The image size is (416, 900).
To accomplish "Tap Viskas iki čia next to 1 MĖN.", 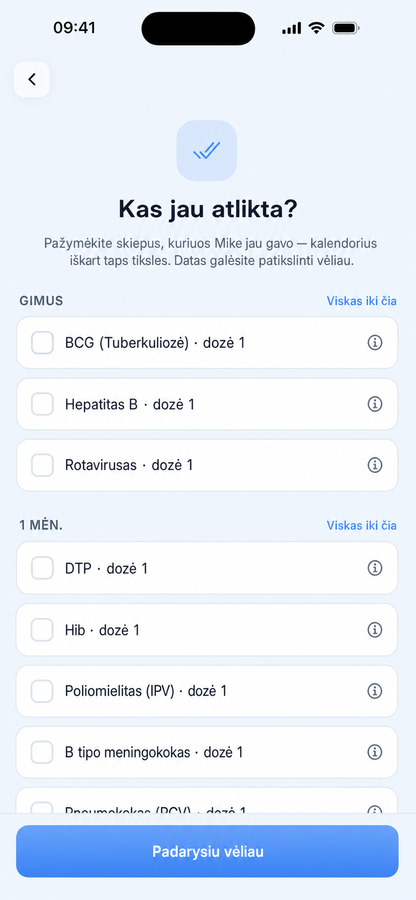I will (x=361, y=525).
